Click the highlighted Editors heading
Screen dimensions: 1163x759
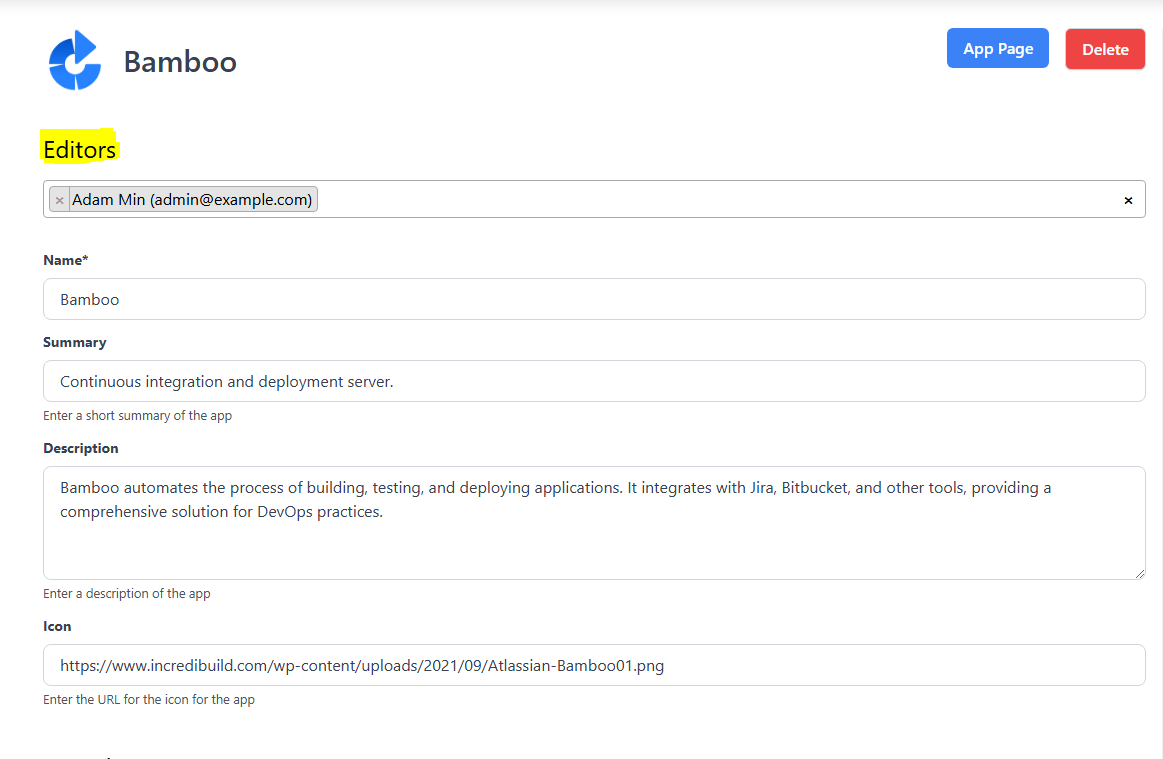[x=80, y=150]
